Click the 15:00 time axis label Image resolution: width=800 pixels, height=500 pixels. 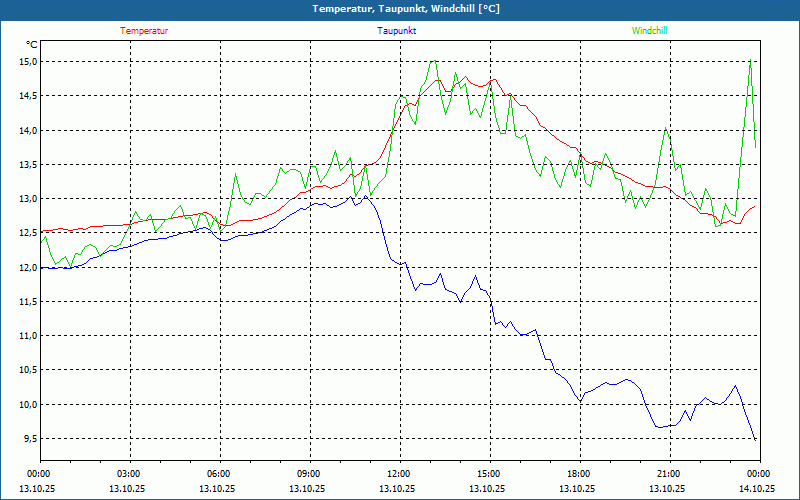pos(490,473)
